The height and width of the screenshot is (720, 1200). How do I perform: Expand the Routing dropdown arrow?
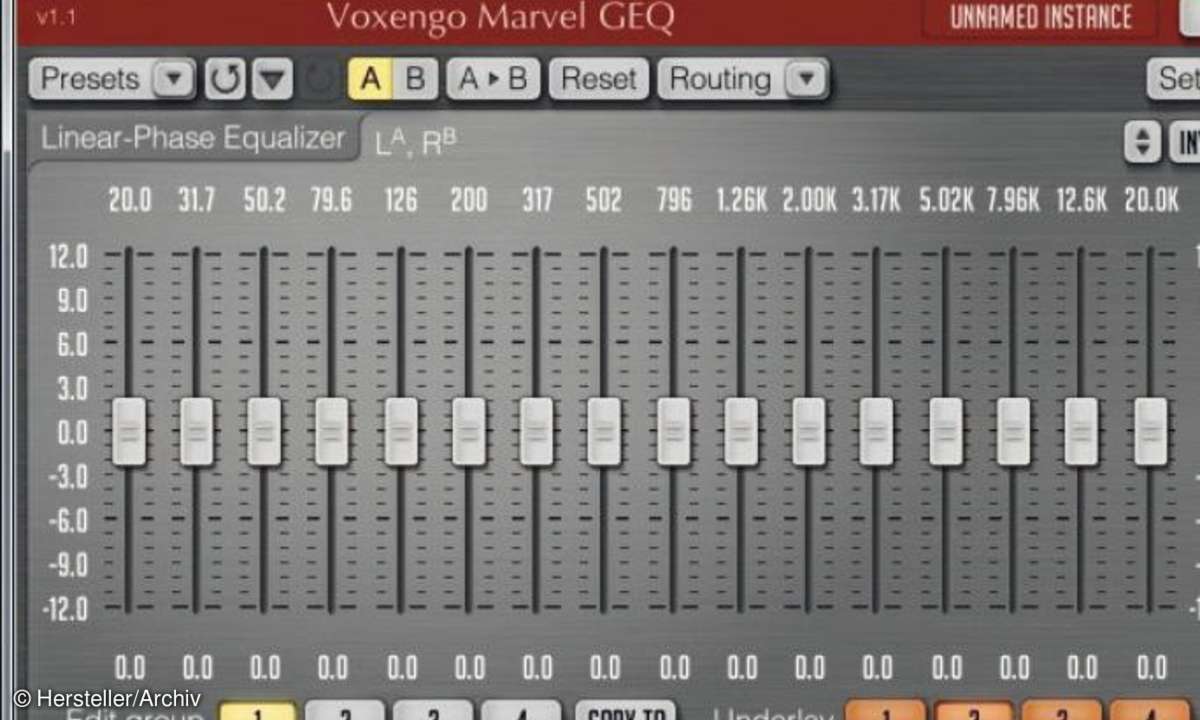[807, 79]
